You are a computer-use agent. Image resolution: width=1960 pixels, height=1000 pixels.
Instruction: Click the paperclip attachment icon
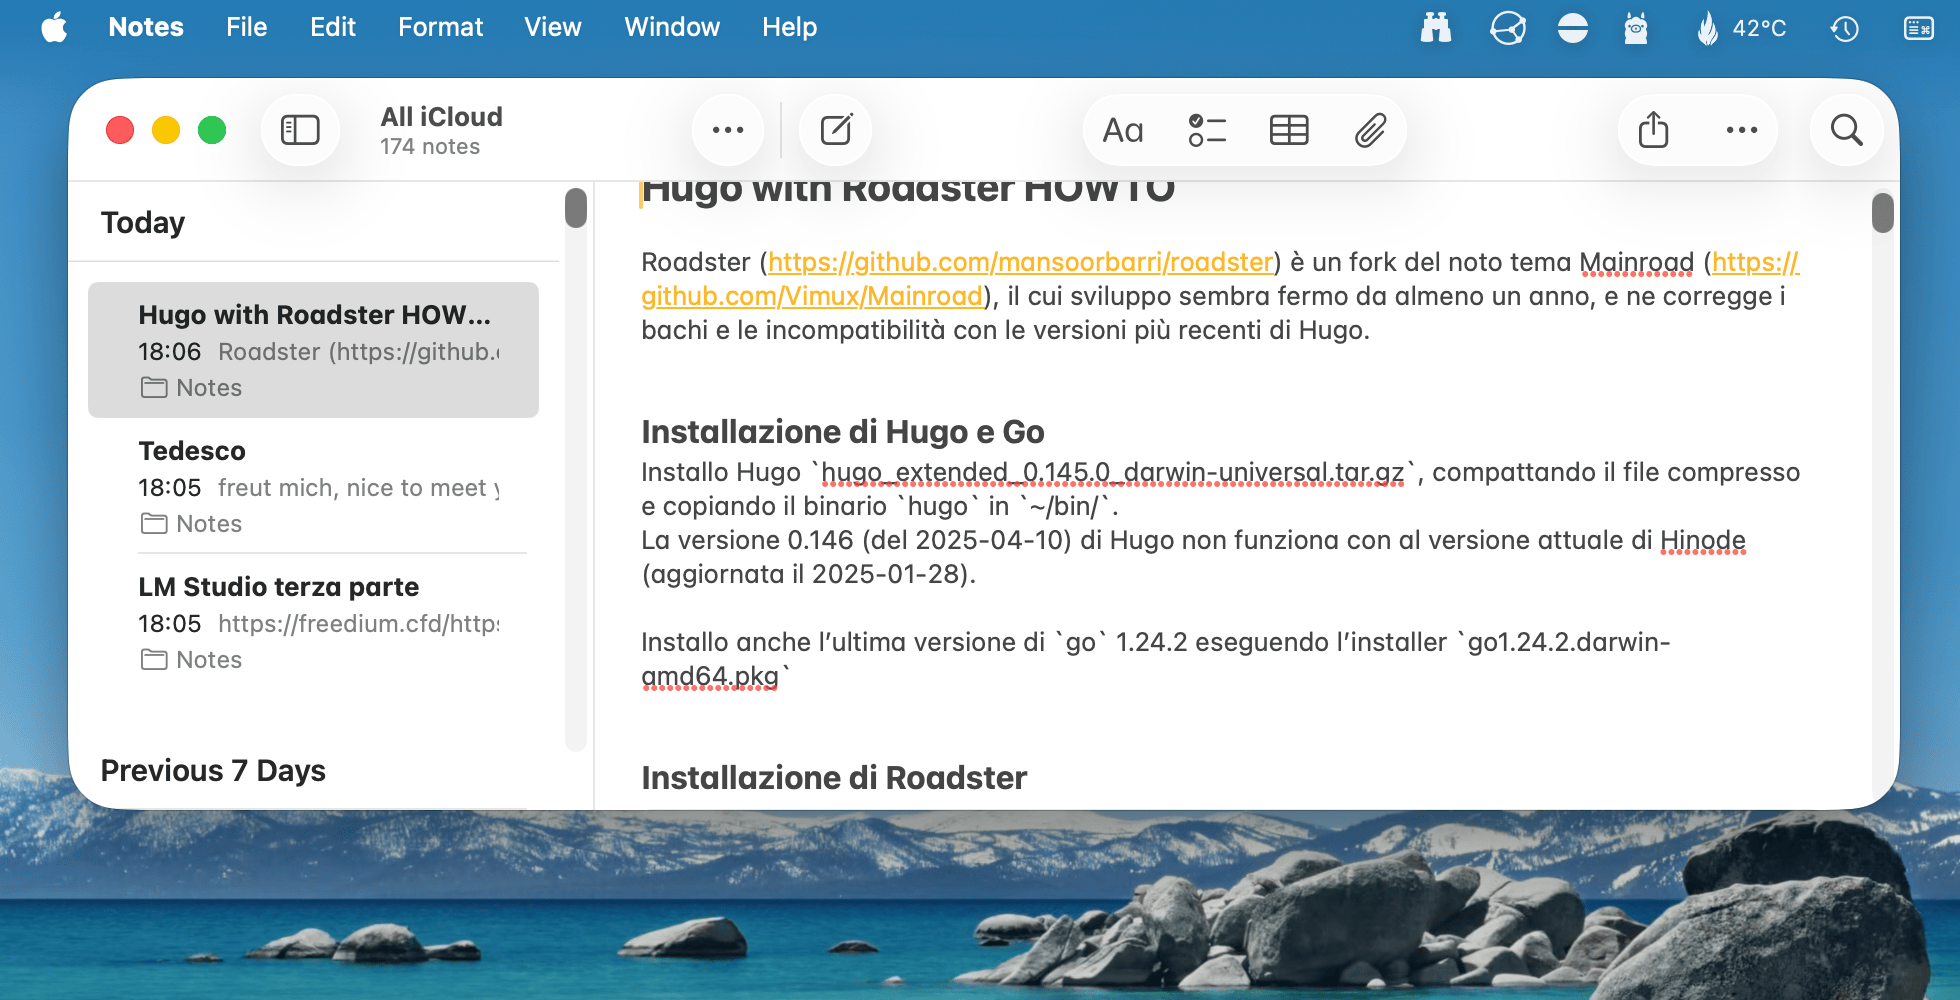(x=1370, y=130)
